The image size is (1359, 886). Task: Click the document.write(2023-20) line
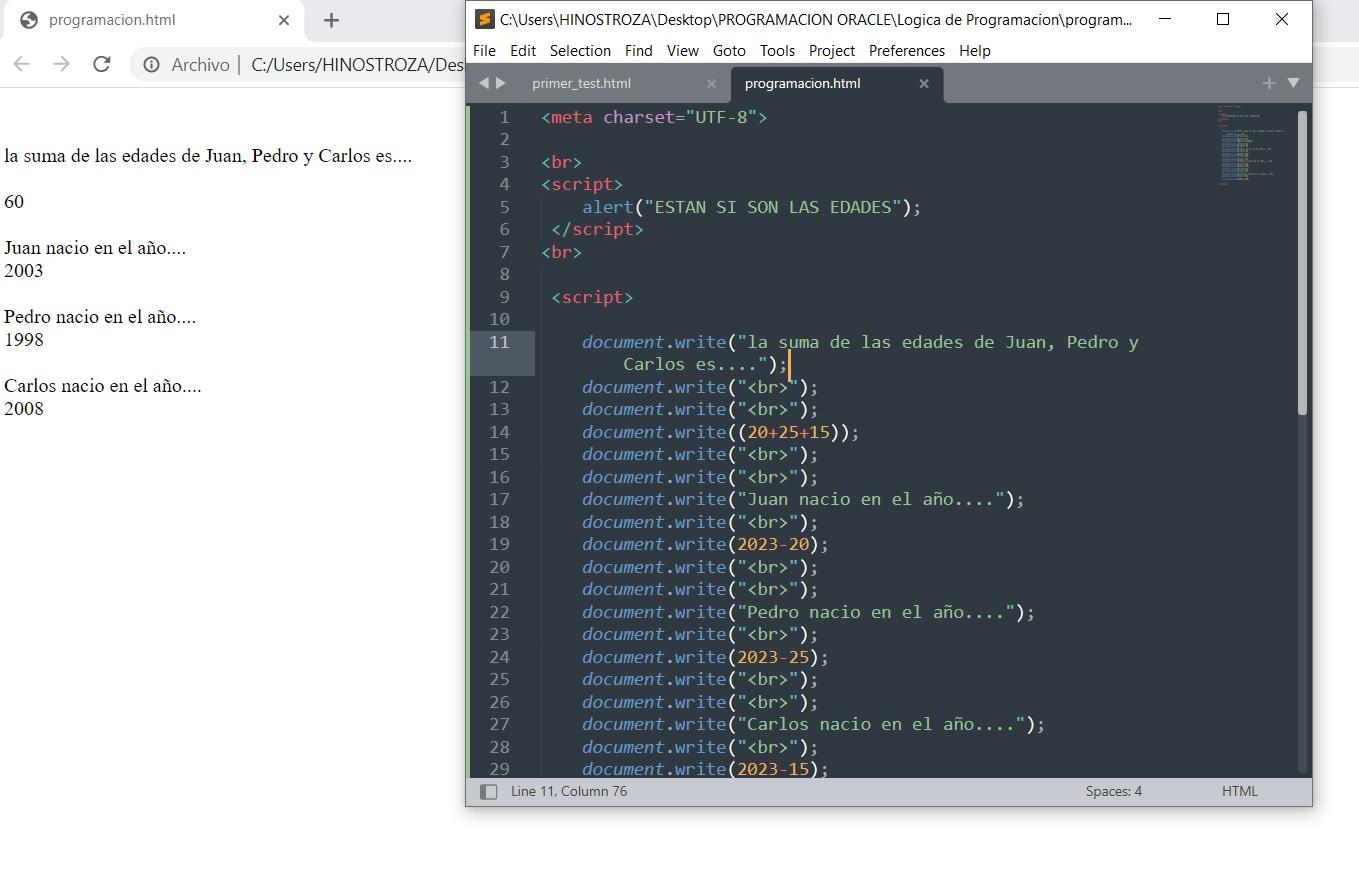pyautogui.click(x=705, y=544)
